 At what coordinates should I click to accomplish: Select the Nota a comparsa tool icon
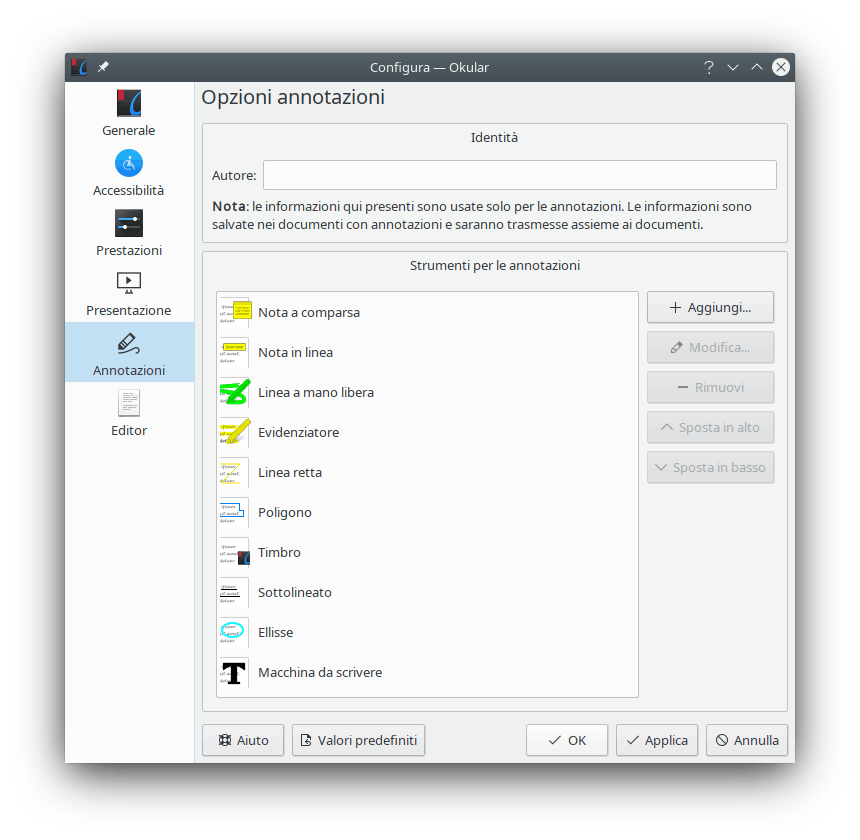pos(234,312)
